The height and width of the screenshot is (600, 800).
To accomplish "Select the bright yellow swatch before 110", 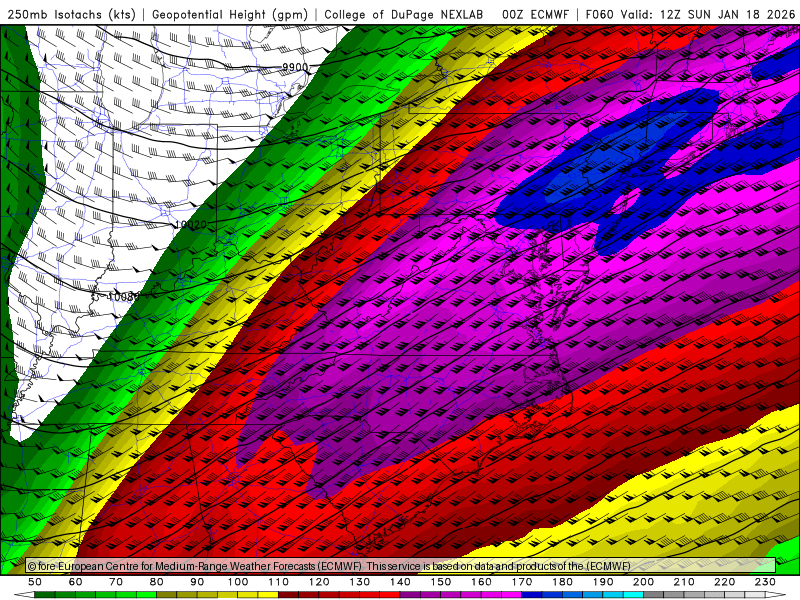I will coord(268,594).
